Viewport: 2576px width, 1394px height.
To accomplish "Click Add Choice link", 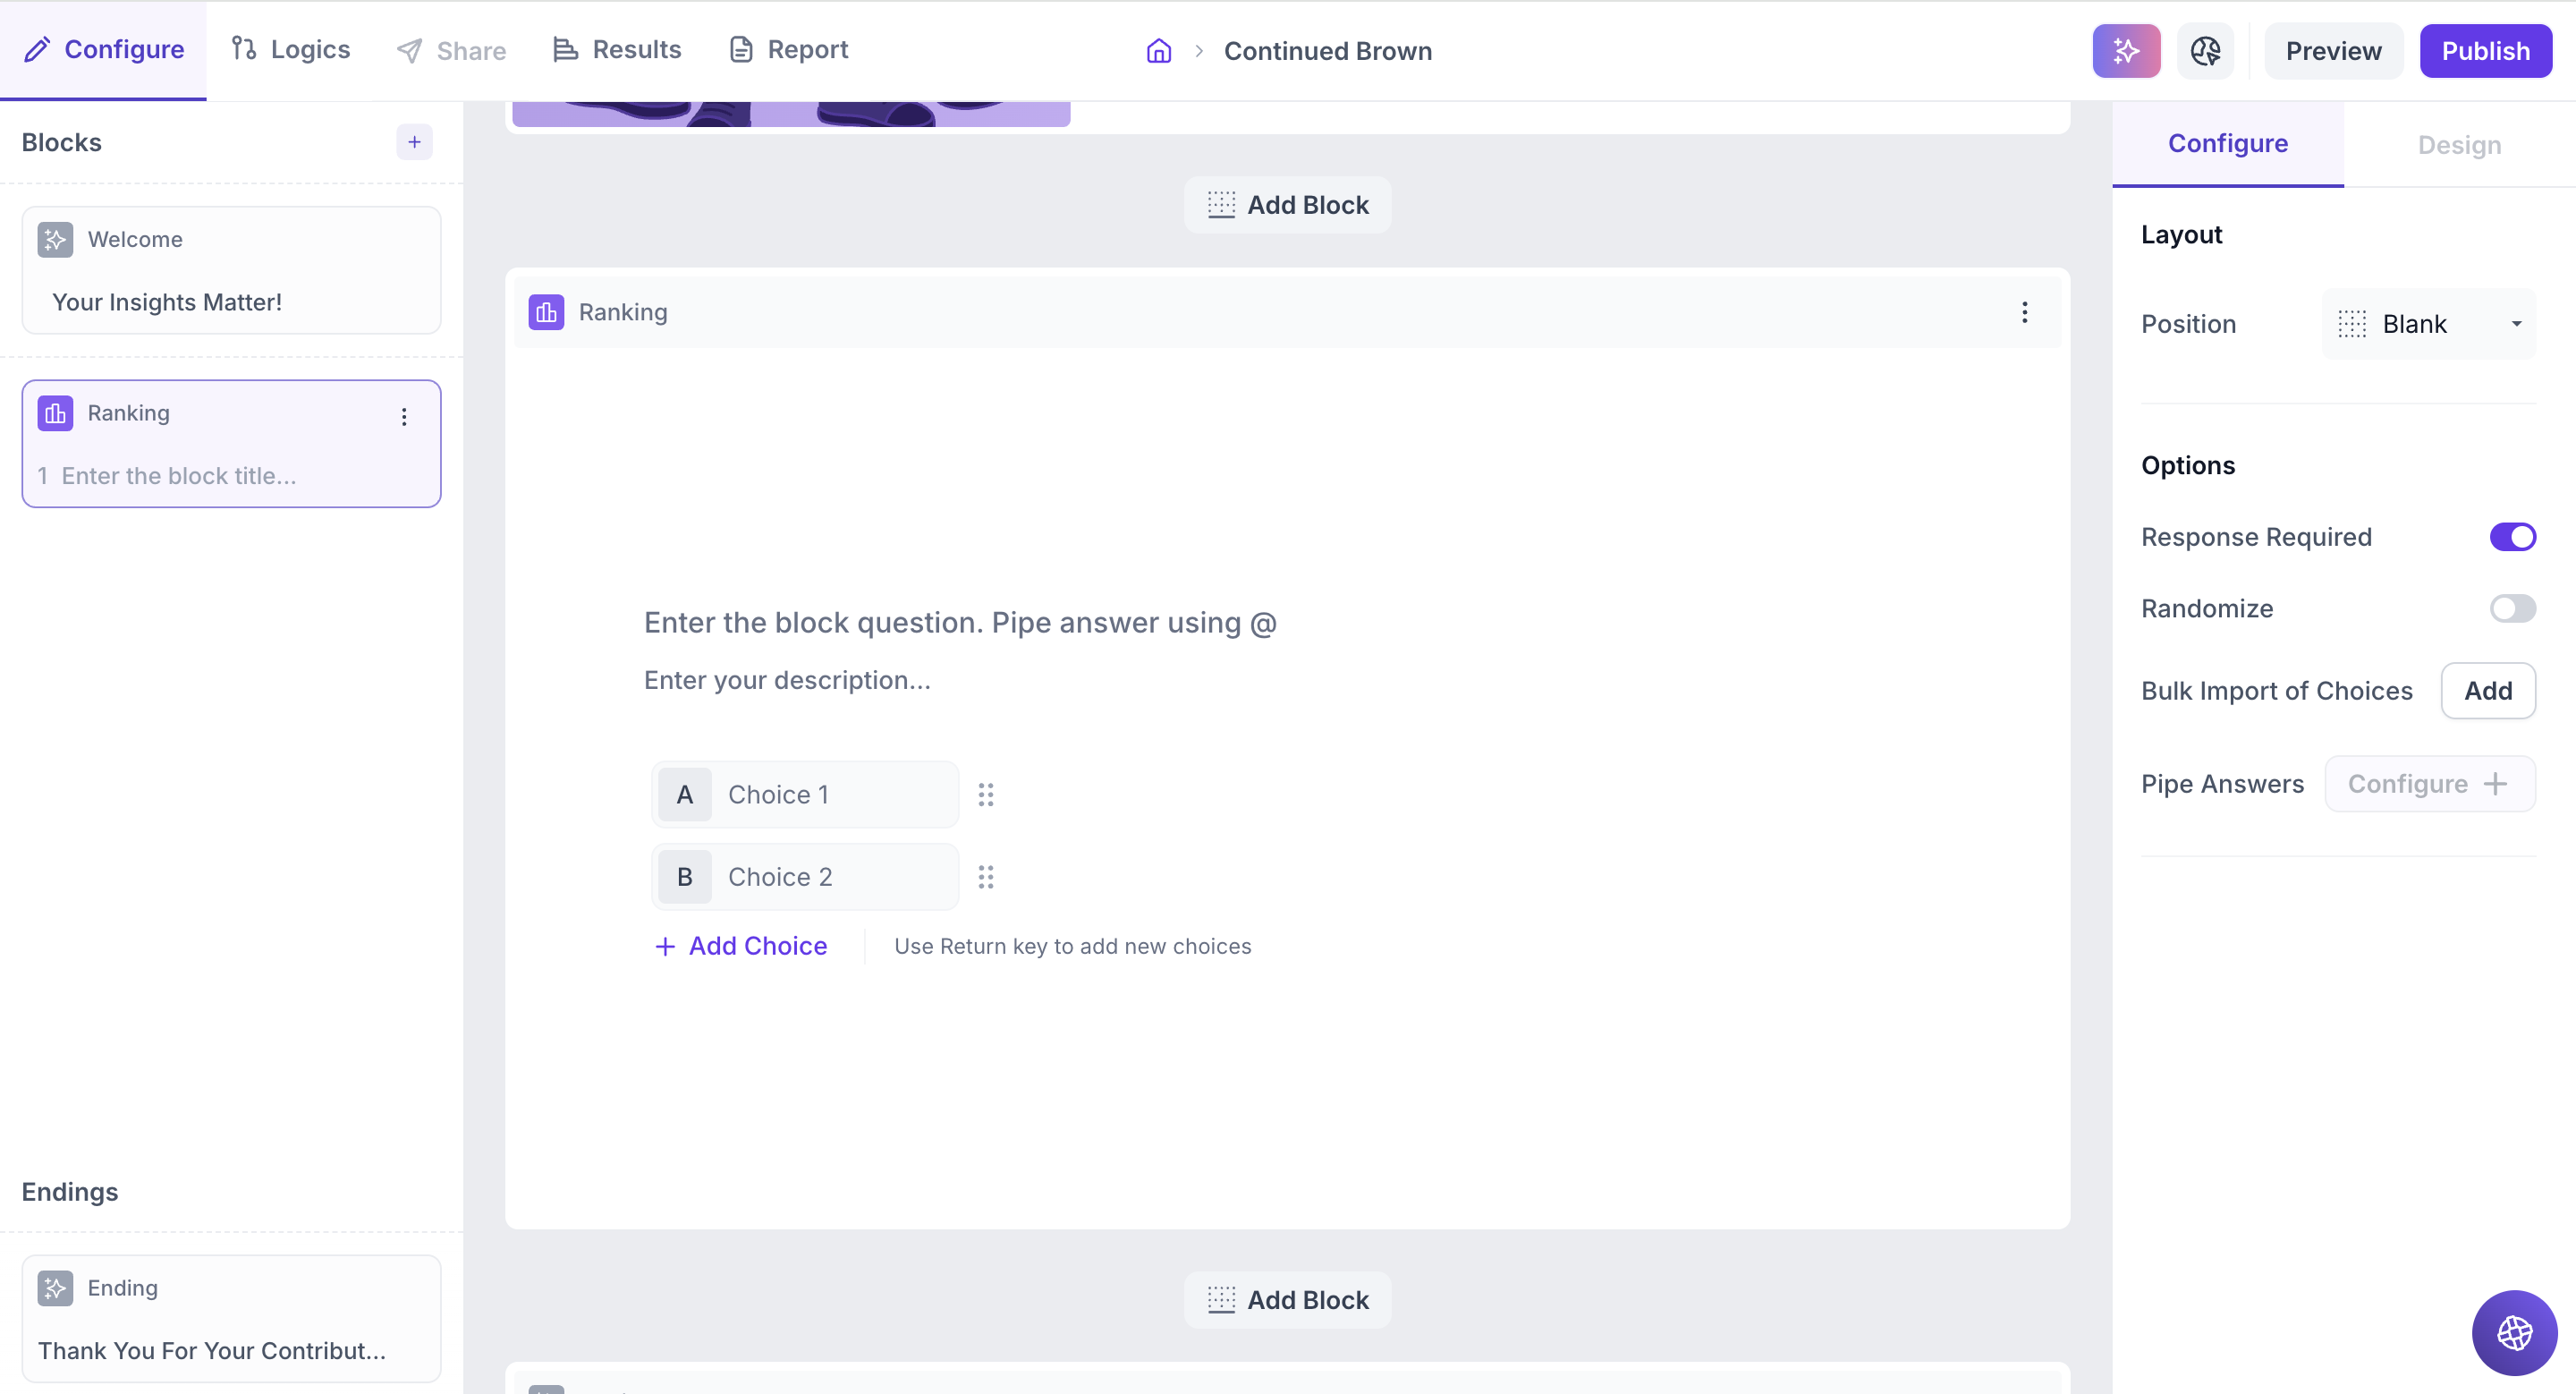I will pyautogui.click(x=741, y=946).
